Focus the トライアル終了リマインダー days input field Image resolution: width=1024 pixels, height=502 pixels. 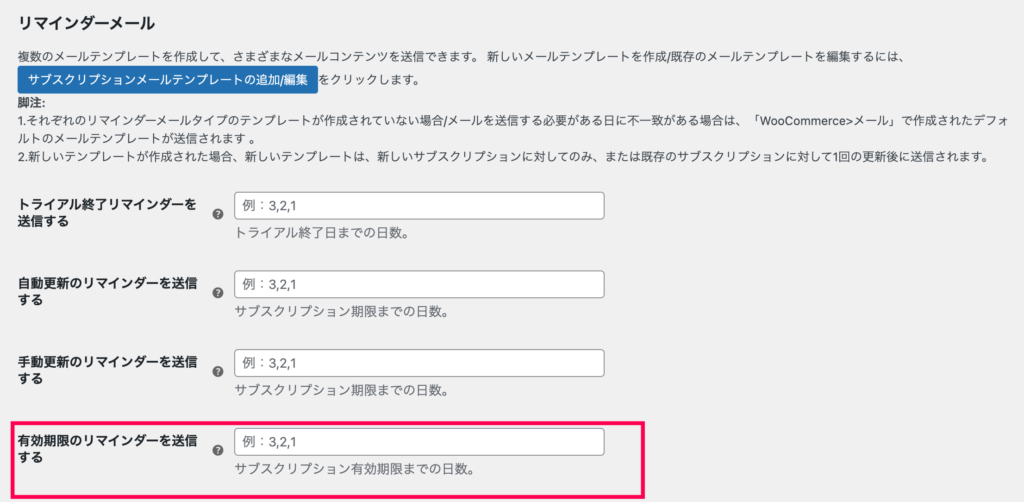point(419,206)
